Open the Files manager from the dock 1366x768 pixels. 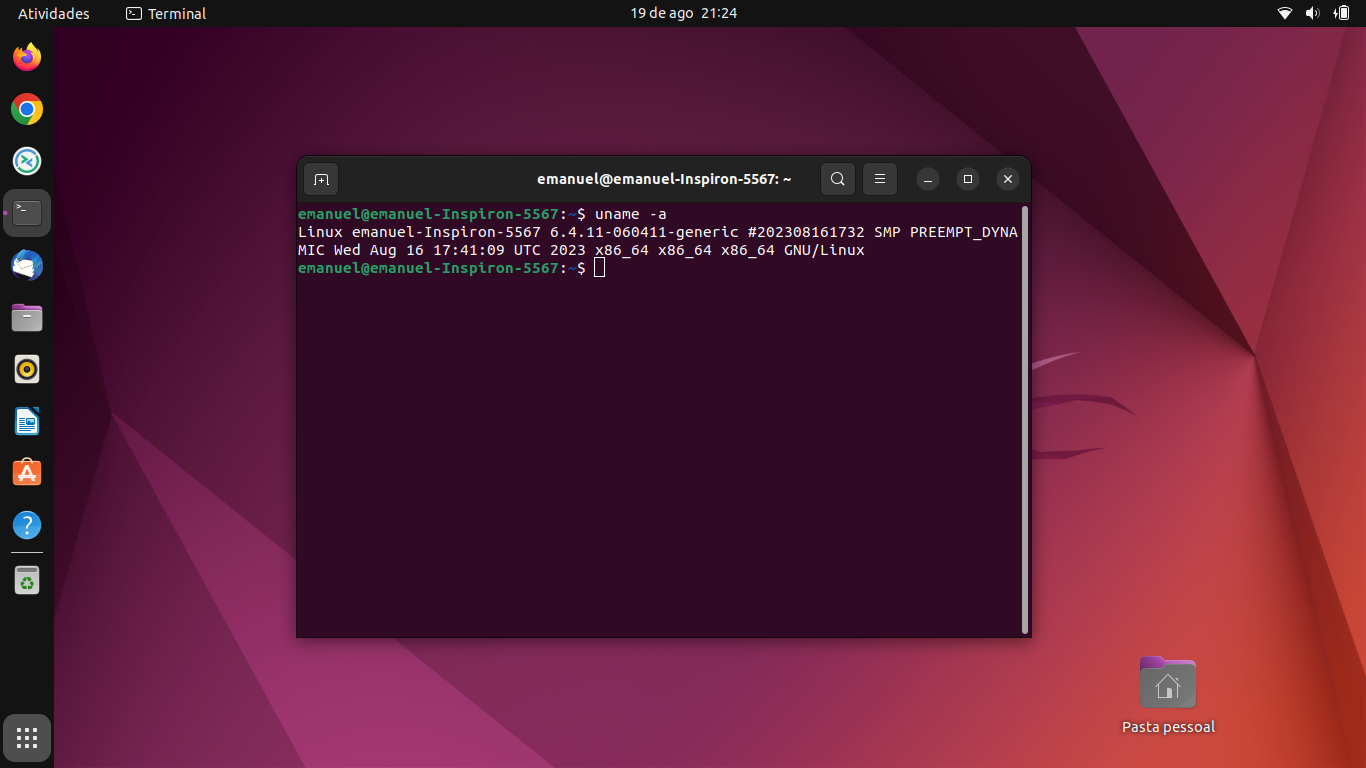click(27, 317)
